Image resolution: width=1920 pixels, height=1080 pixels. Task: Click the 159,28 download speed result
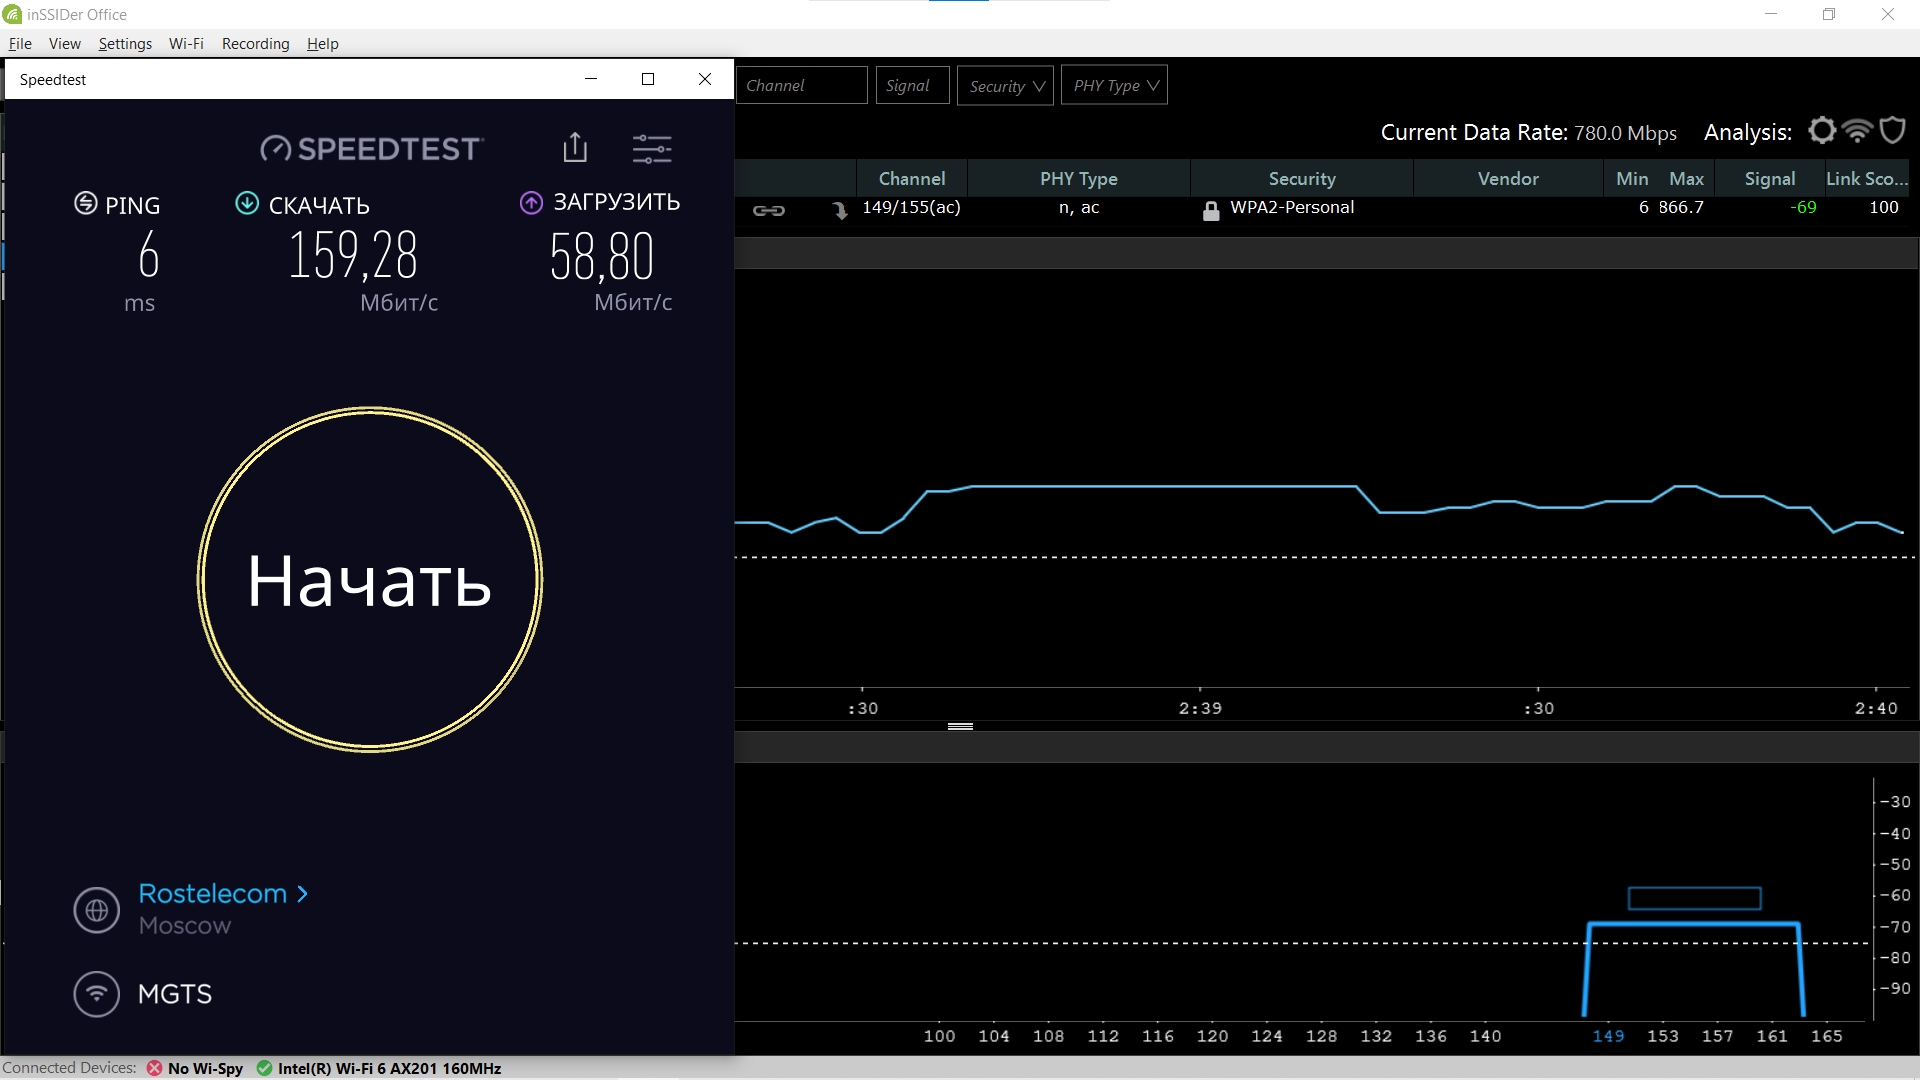[353, 256]
